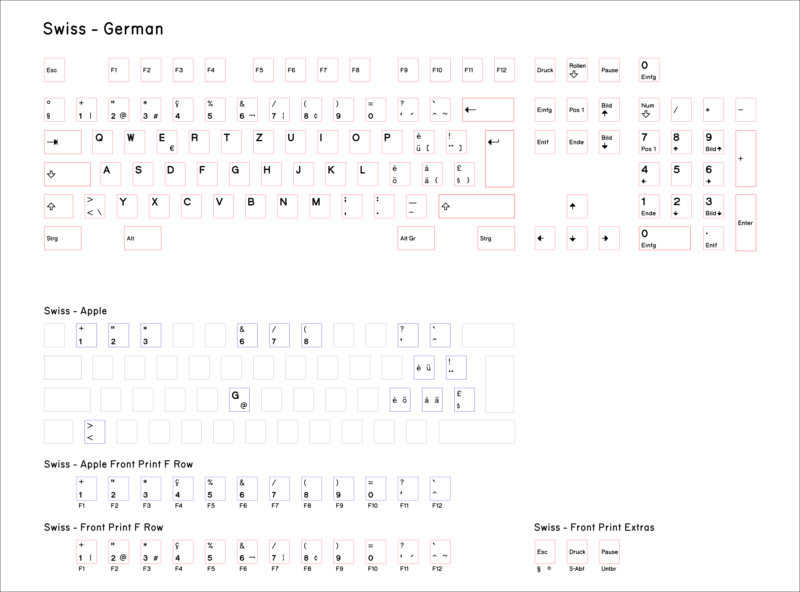Click the down arrow key in the arrow cluster

[577, 238]
